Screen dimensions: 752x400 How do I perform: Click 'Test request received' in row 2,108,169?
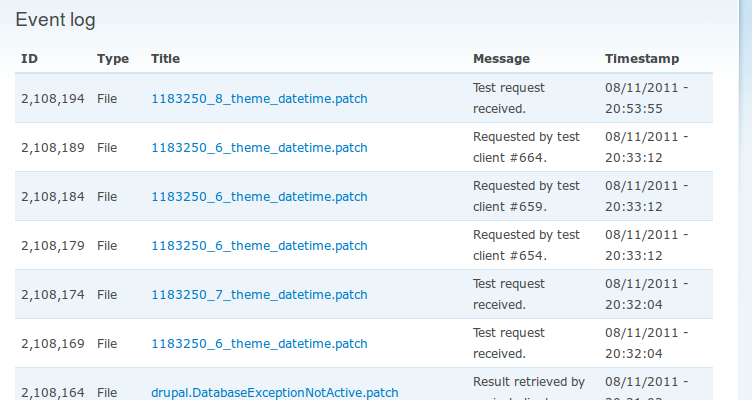pyautogui.click(x=509, y=343)
